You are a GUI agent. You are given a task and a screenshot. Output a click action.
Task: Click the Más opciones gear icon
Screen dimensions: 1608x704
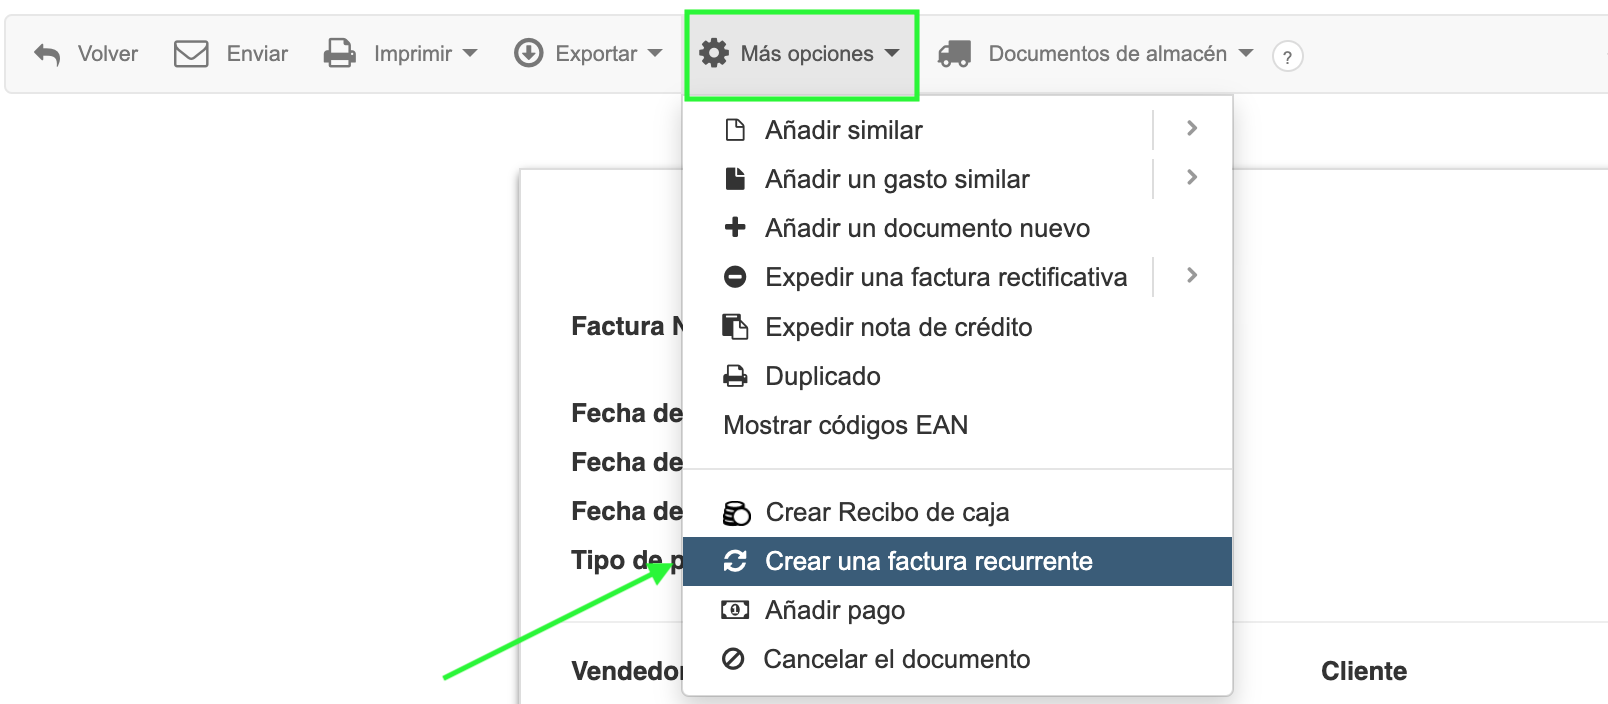tap(714, 53)
